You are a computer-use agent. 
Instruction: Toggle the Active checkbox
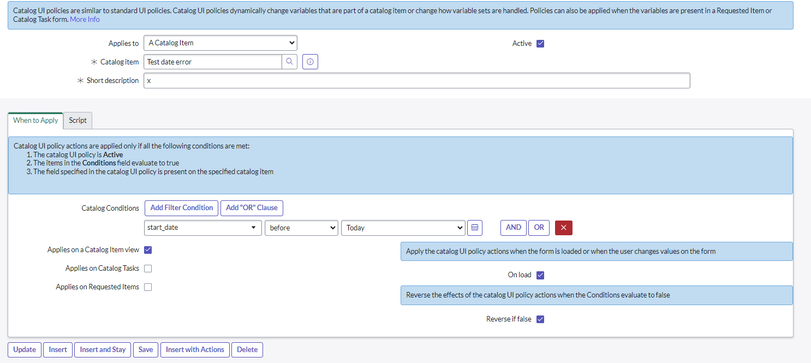[x=540, y=43]
